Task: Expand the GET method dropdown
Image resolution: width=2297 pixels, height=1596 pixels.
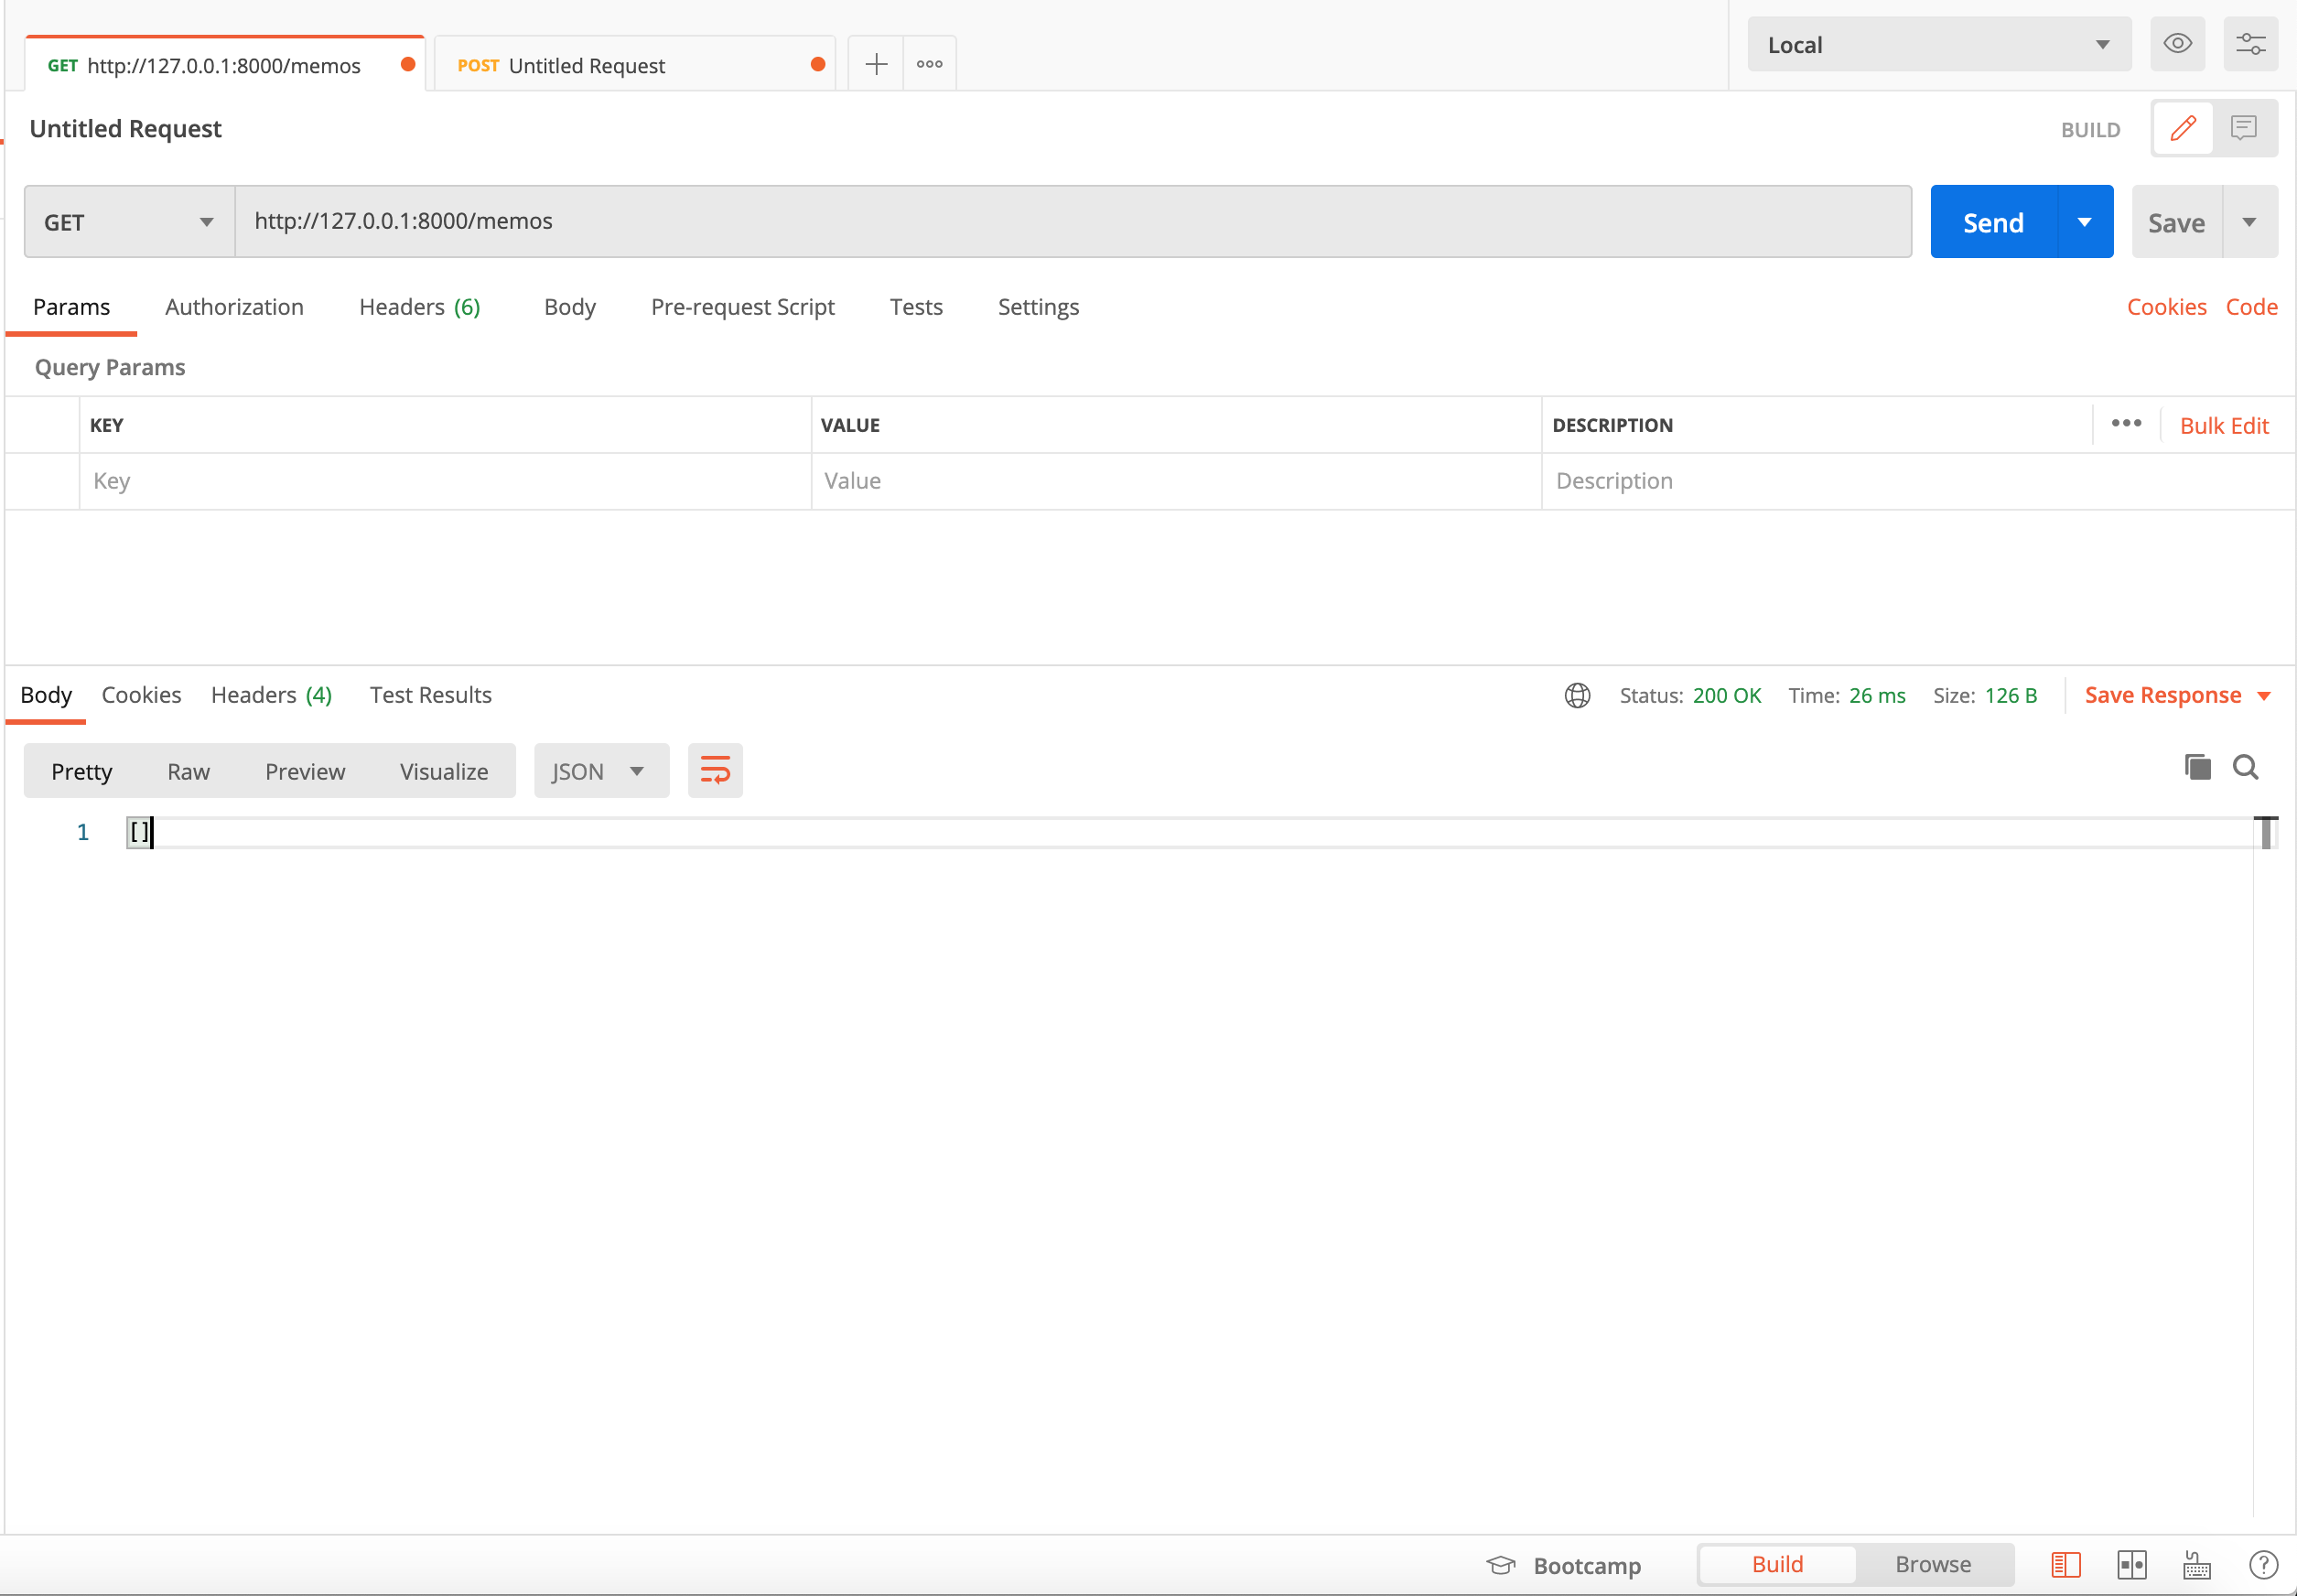Action: pos(129,222)
